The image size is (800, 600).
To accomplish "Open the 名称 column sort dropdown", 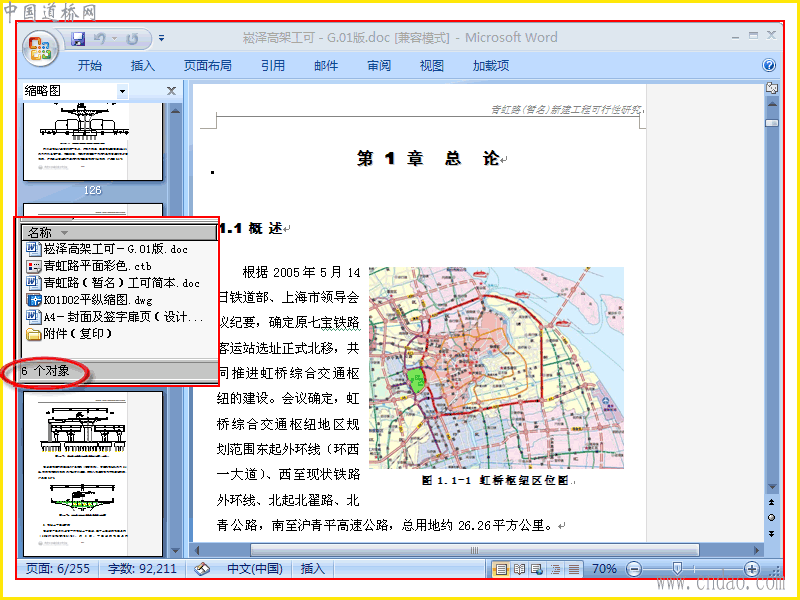I will 64,233.
